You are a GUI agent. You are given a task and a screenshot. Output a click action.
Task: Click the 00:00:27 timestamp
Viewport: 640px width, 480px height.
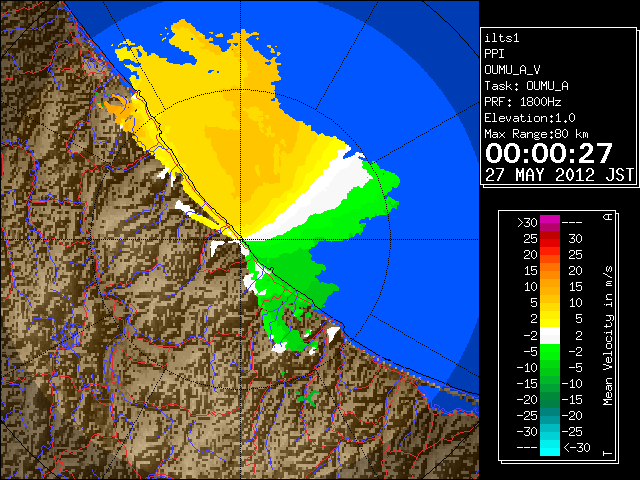(549, 153)
